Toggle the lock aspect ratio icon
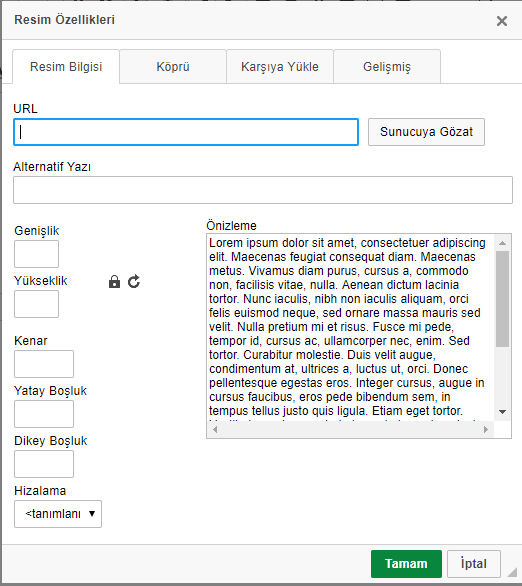This screenshot has width=522, height=586. (114, 281)
